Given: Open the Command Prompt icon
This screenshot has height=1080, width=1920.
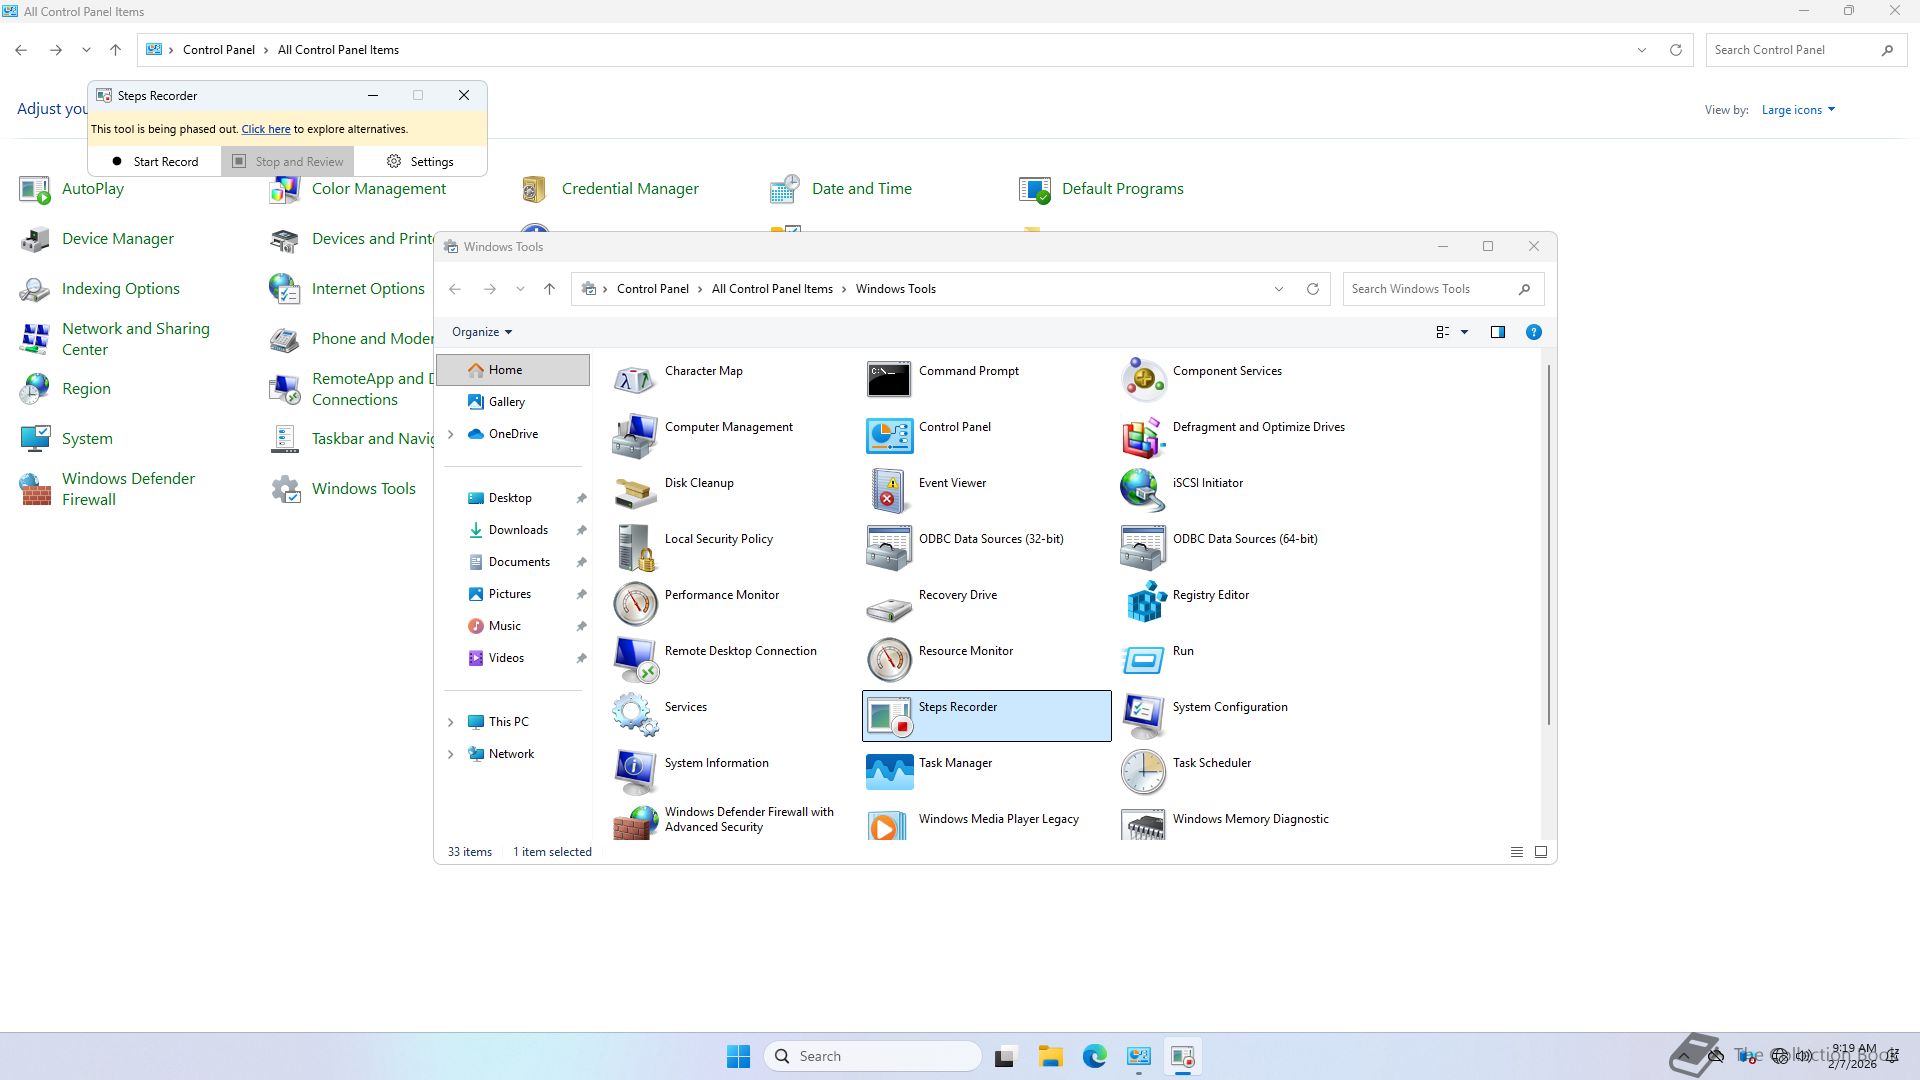Looking at the screenshot, I should pos(888,379).
